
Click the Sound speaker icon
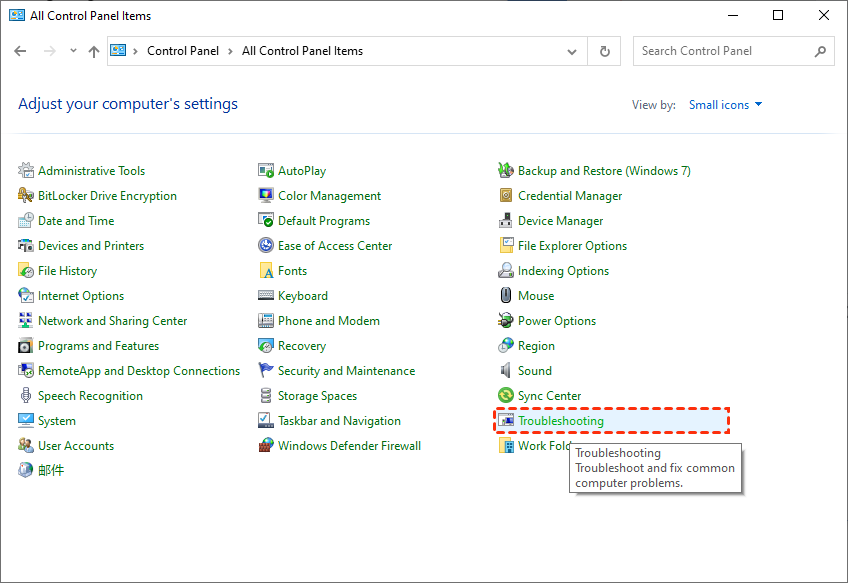pos(506,371)
